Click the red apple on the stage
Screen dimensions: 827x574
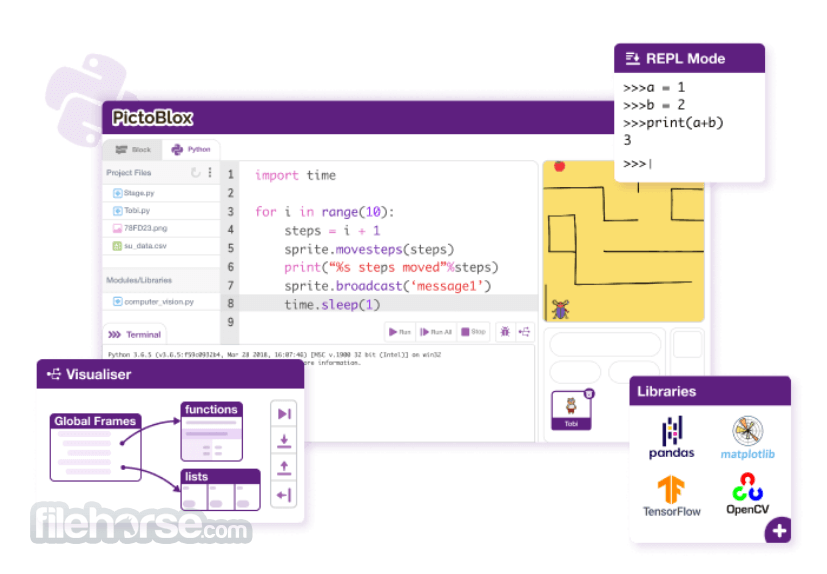coord(560,167)
